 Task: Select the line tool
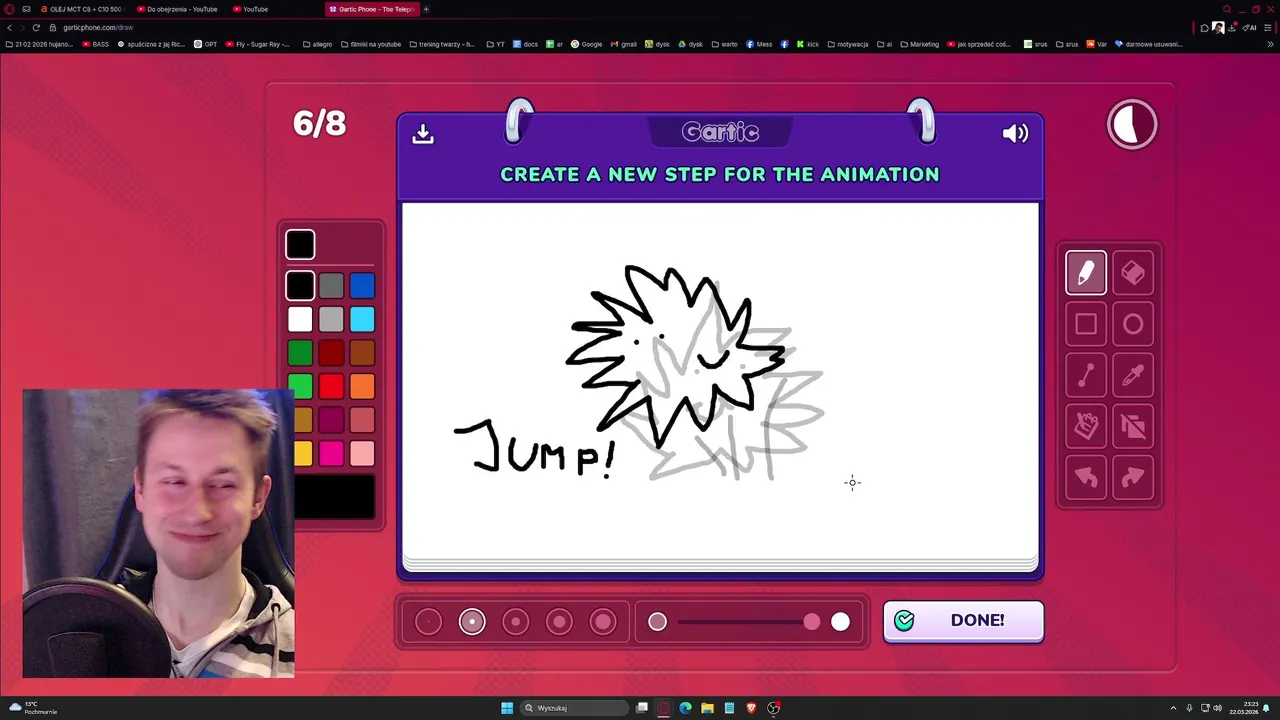coord(1086,375)
